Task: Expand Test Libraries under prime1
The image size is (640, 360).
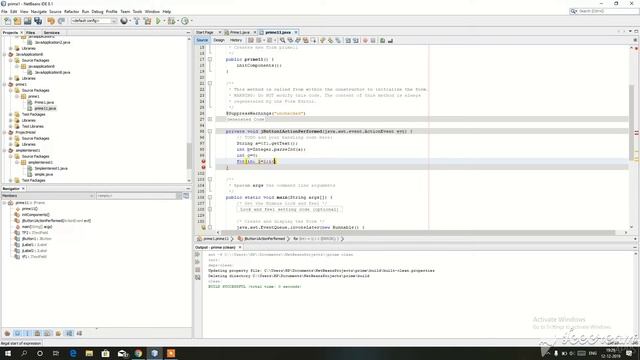Action: 11,126
